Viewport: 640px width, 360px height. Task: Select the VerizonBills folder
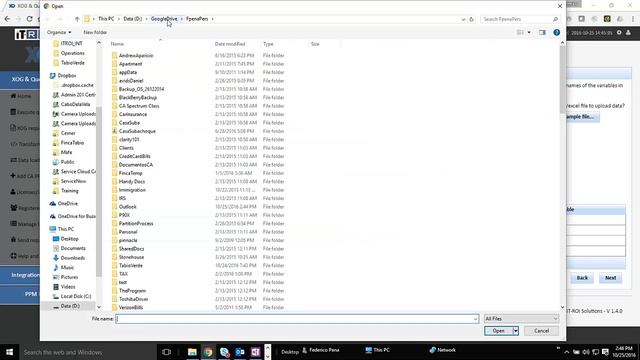click(x=131, y=307)
